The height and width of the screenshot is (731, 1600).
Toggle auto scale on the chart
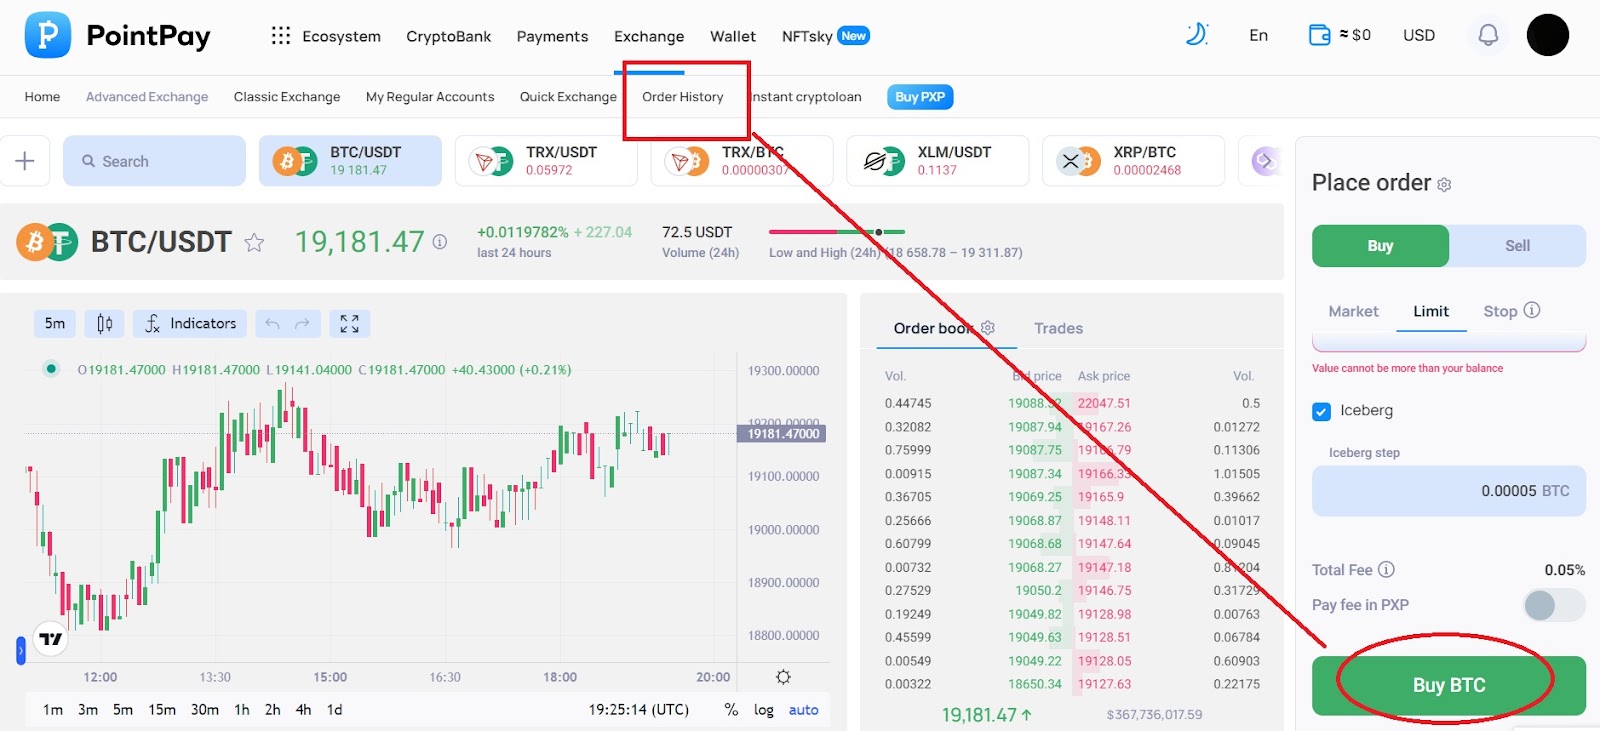pos(804,710)
